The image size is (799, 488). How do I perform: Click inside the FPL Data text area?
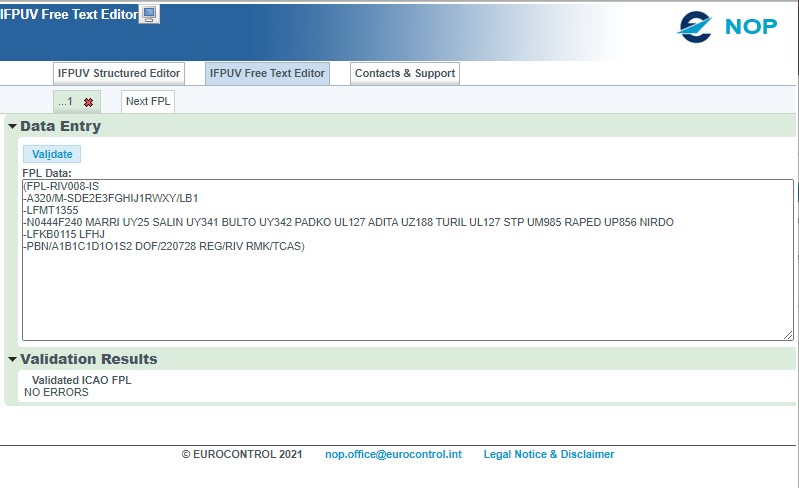(x=408, y=260)
